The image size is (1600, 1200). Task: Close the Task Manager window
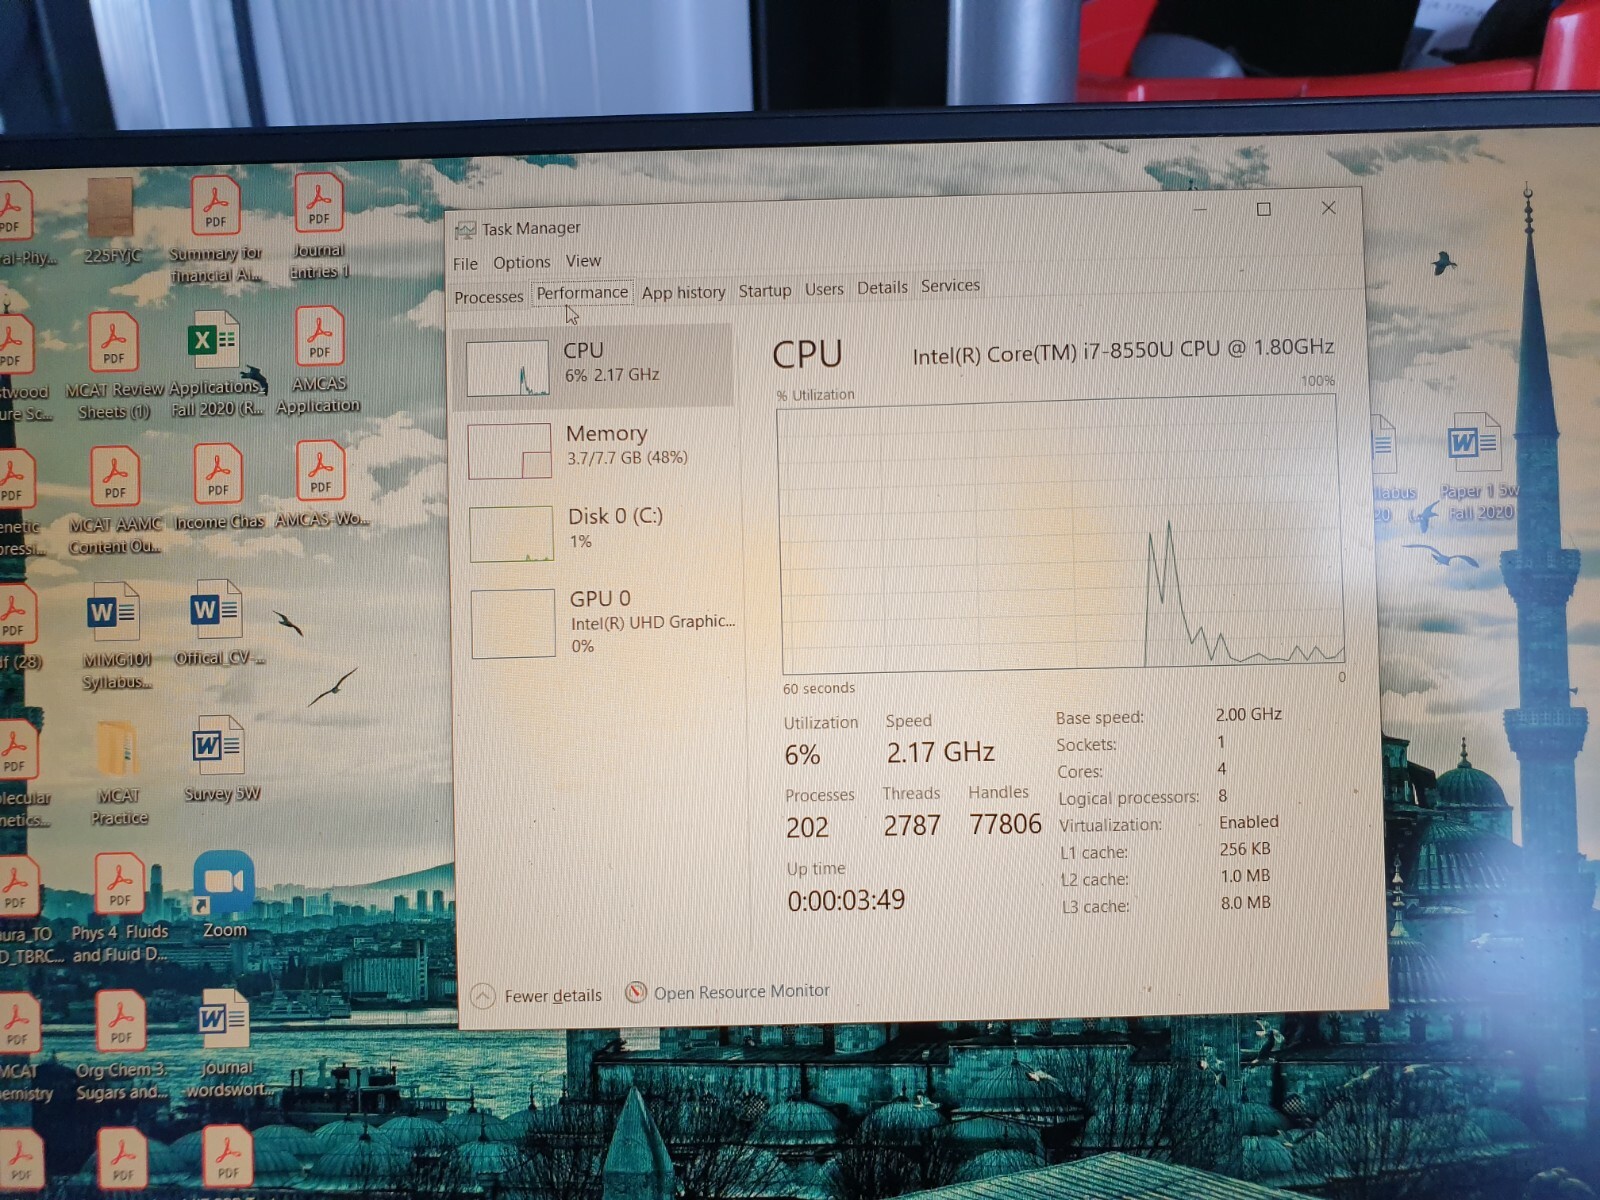coord(1328,208)
